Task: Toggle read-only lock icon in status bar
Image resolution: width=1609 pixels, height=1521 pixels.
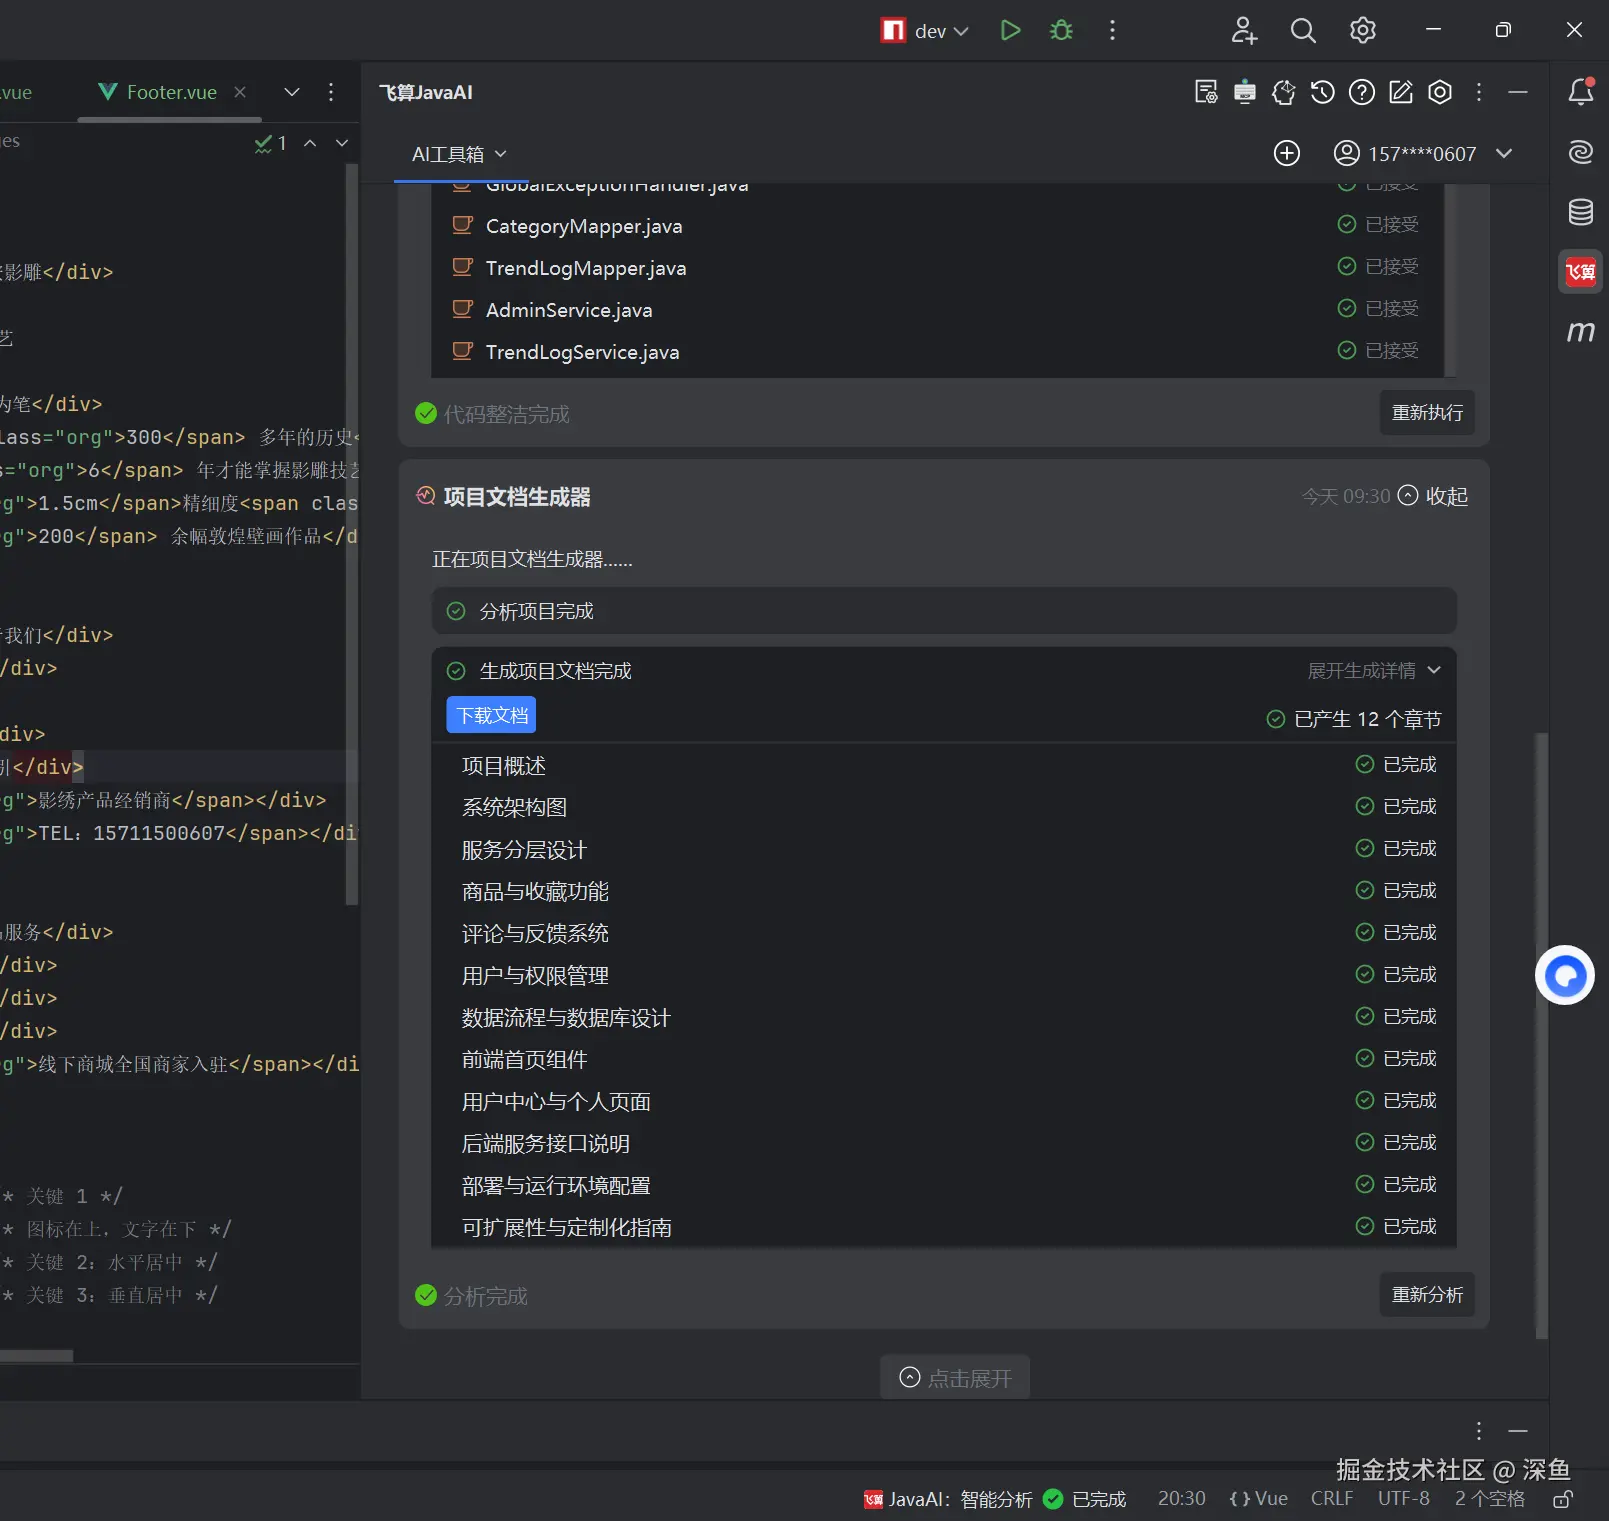Action: click(1563, 1499)
